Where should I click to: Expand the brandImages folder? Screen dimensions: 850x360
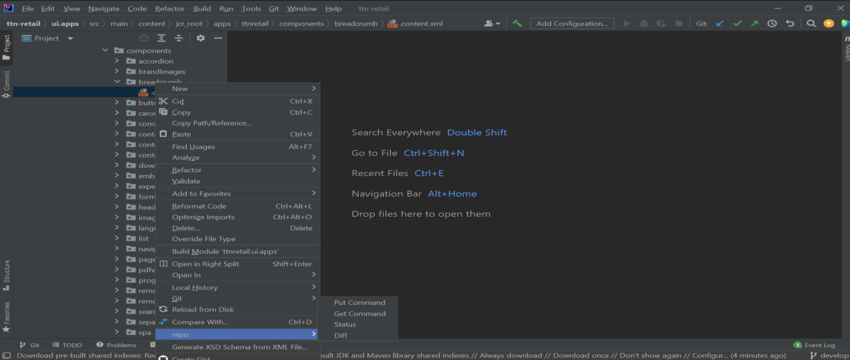[117, 71]
